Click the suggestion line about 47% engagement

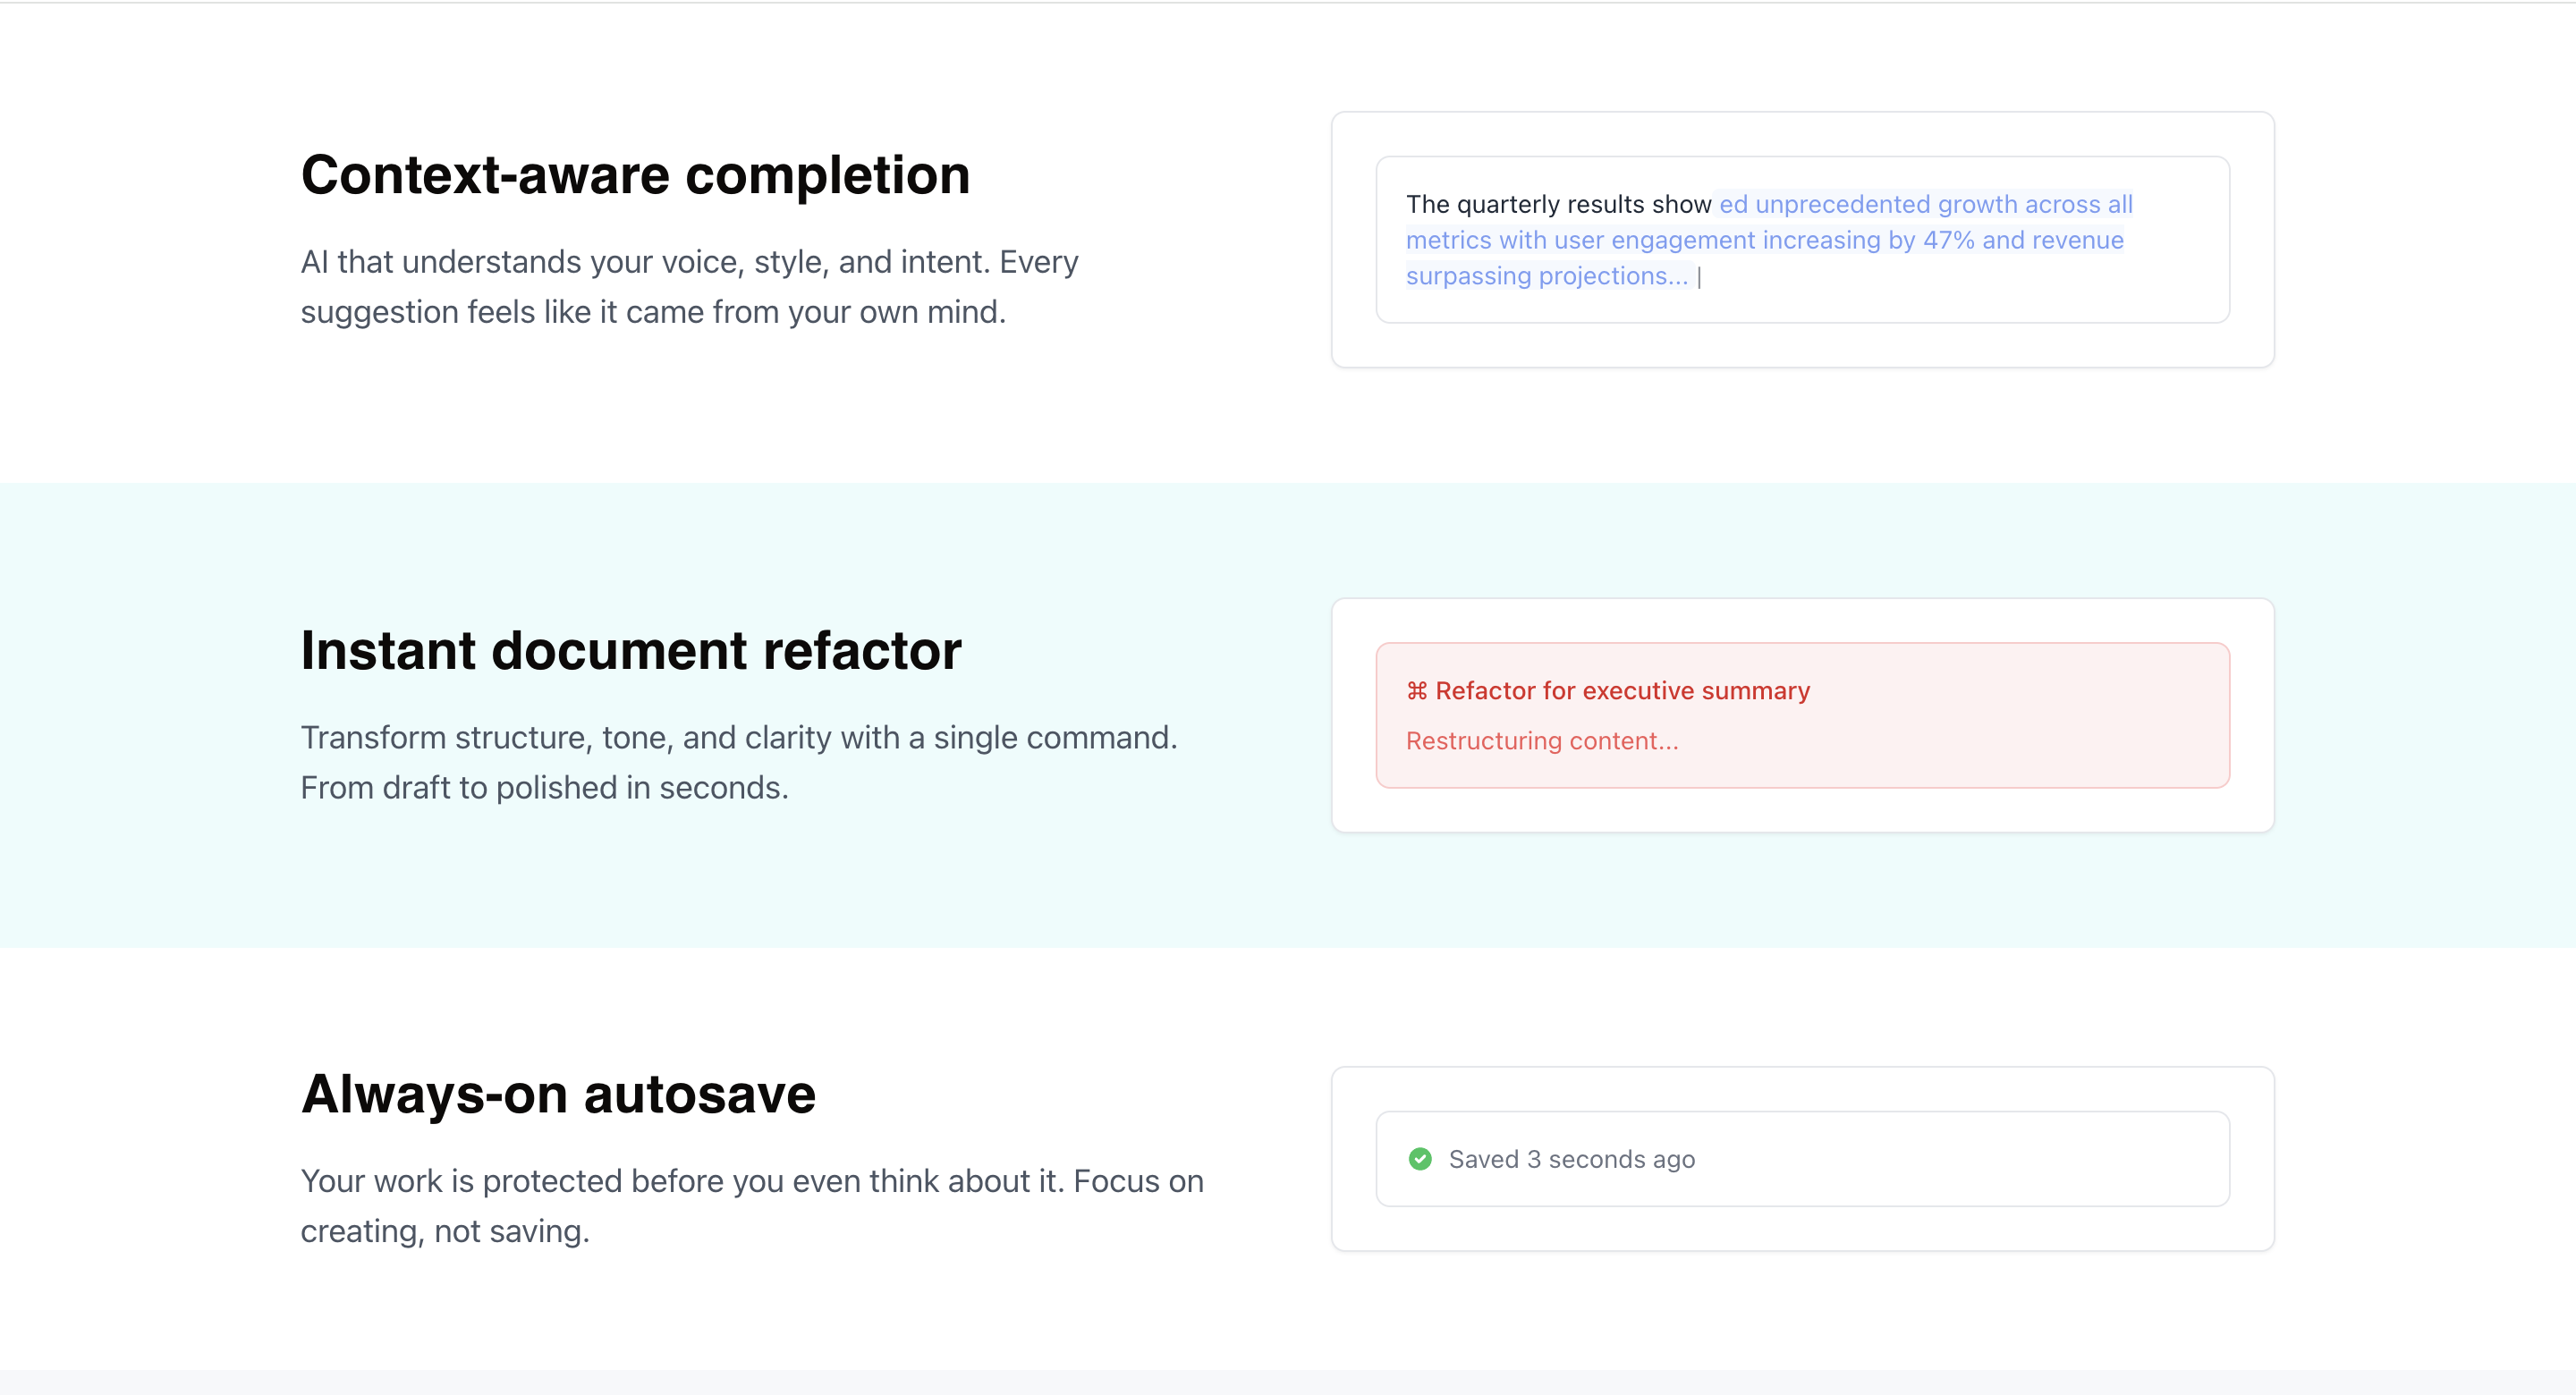click(1764, 241)
